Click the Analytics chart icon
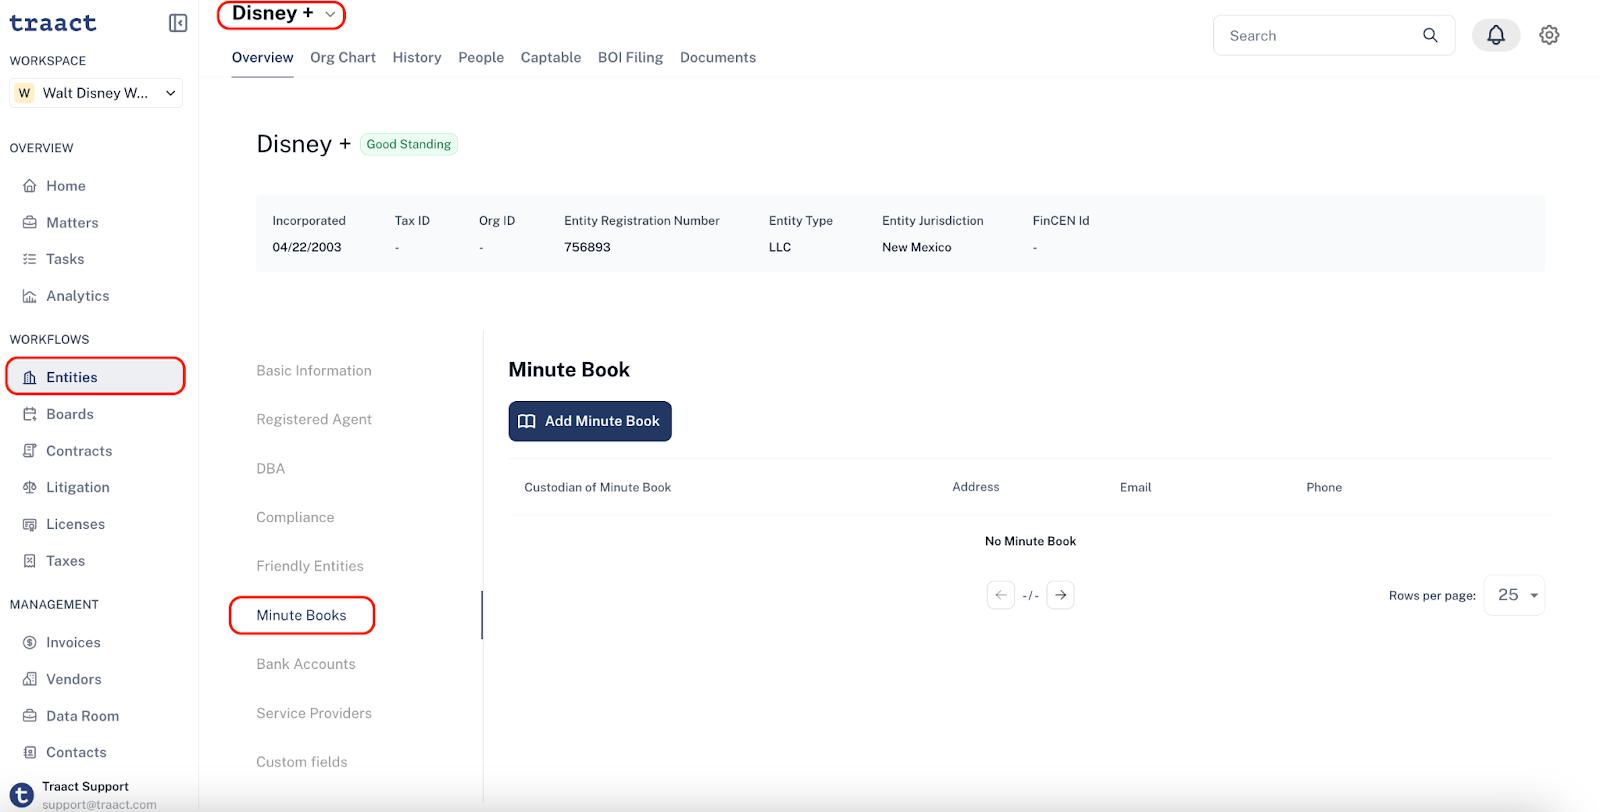 (30, 296)
